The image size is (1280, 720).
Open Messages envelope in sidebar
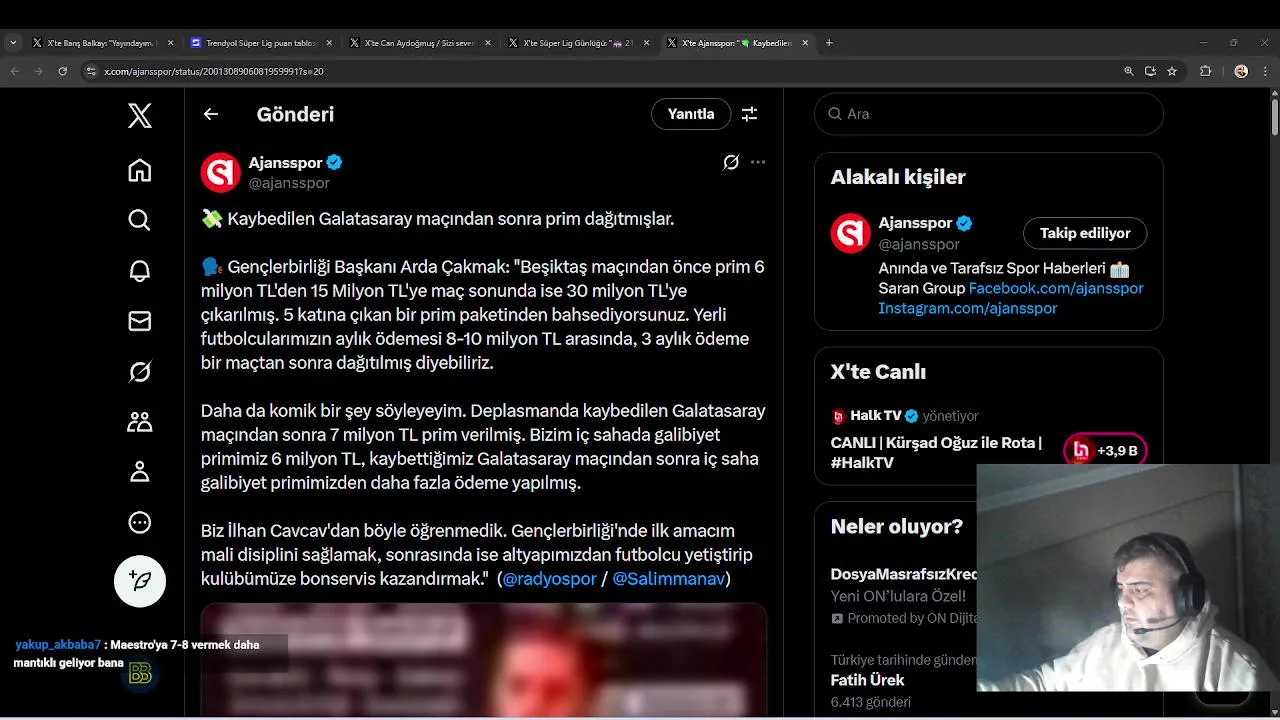click(x=140, y=321)
